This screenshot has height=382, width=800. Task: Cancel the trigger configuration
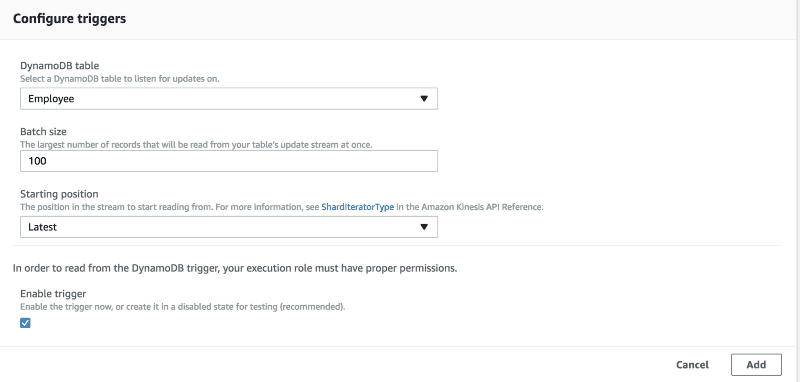click(x=692, y=365)
